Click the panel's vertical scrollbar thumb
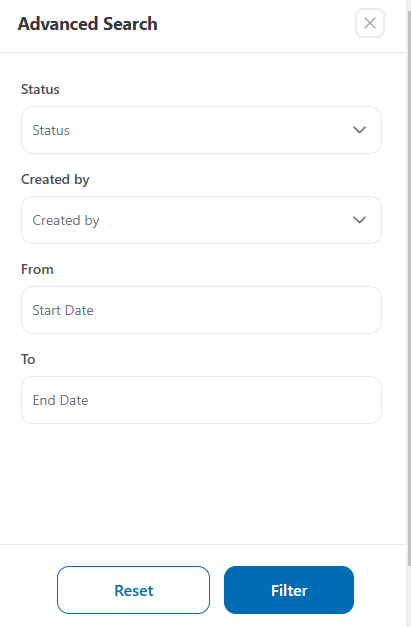 (x=409, y=288)
